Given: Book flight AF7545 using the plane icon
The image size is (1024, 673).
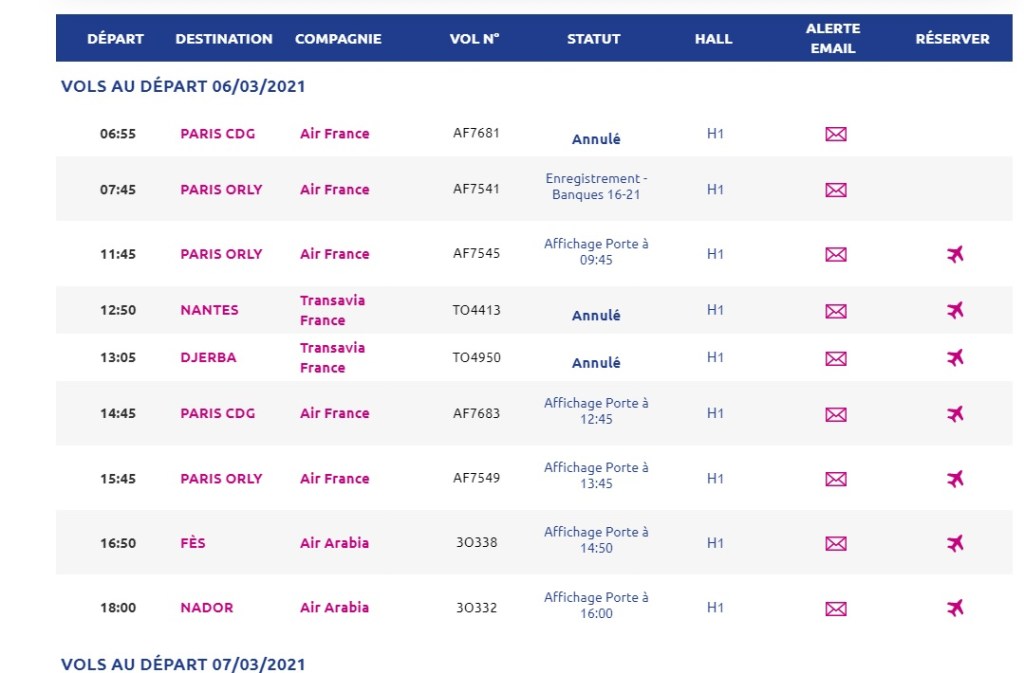Looking at the screenshot, I should [955, 254].
